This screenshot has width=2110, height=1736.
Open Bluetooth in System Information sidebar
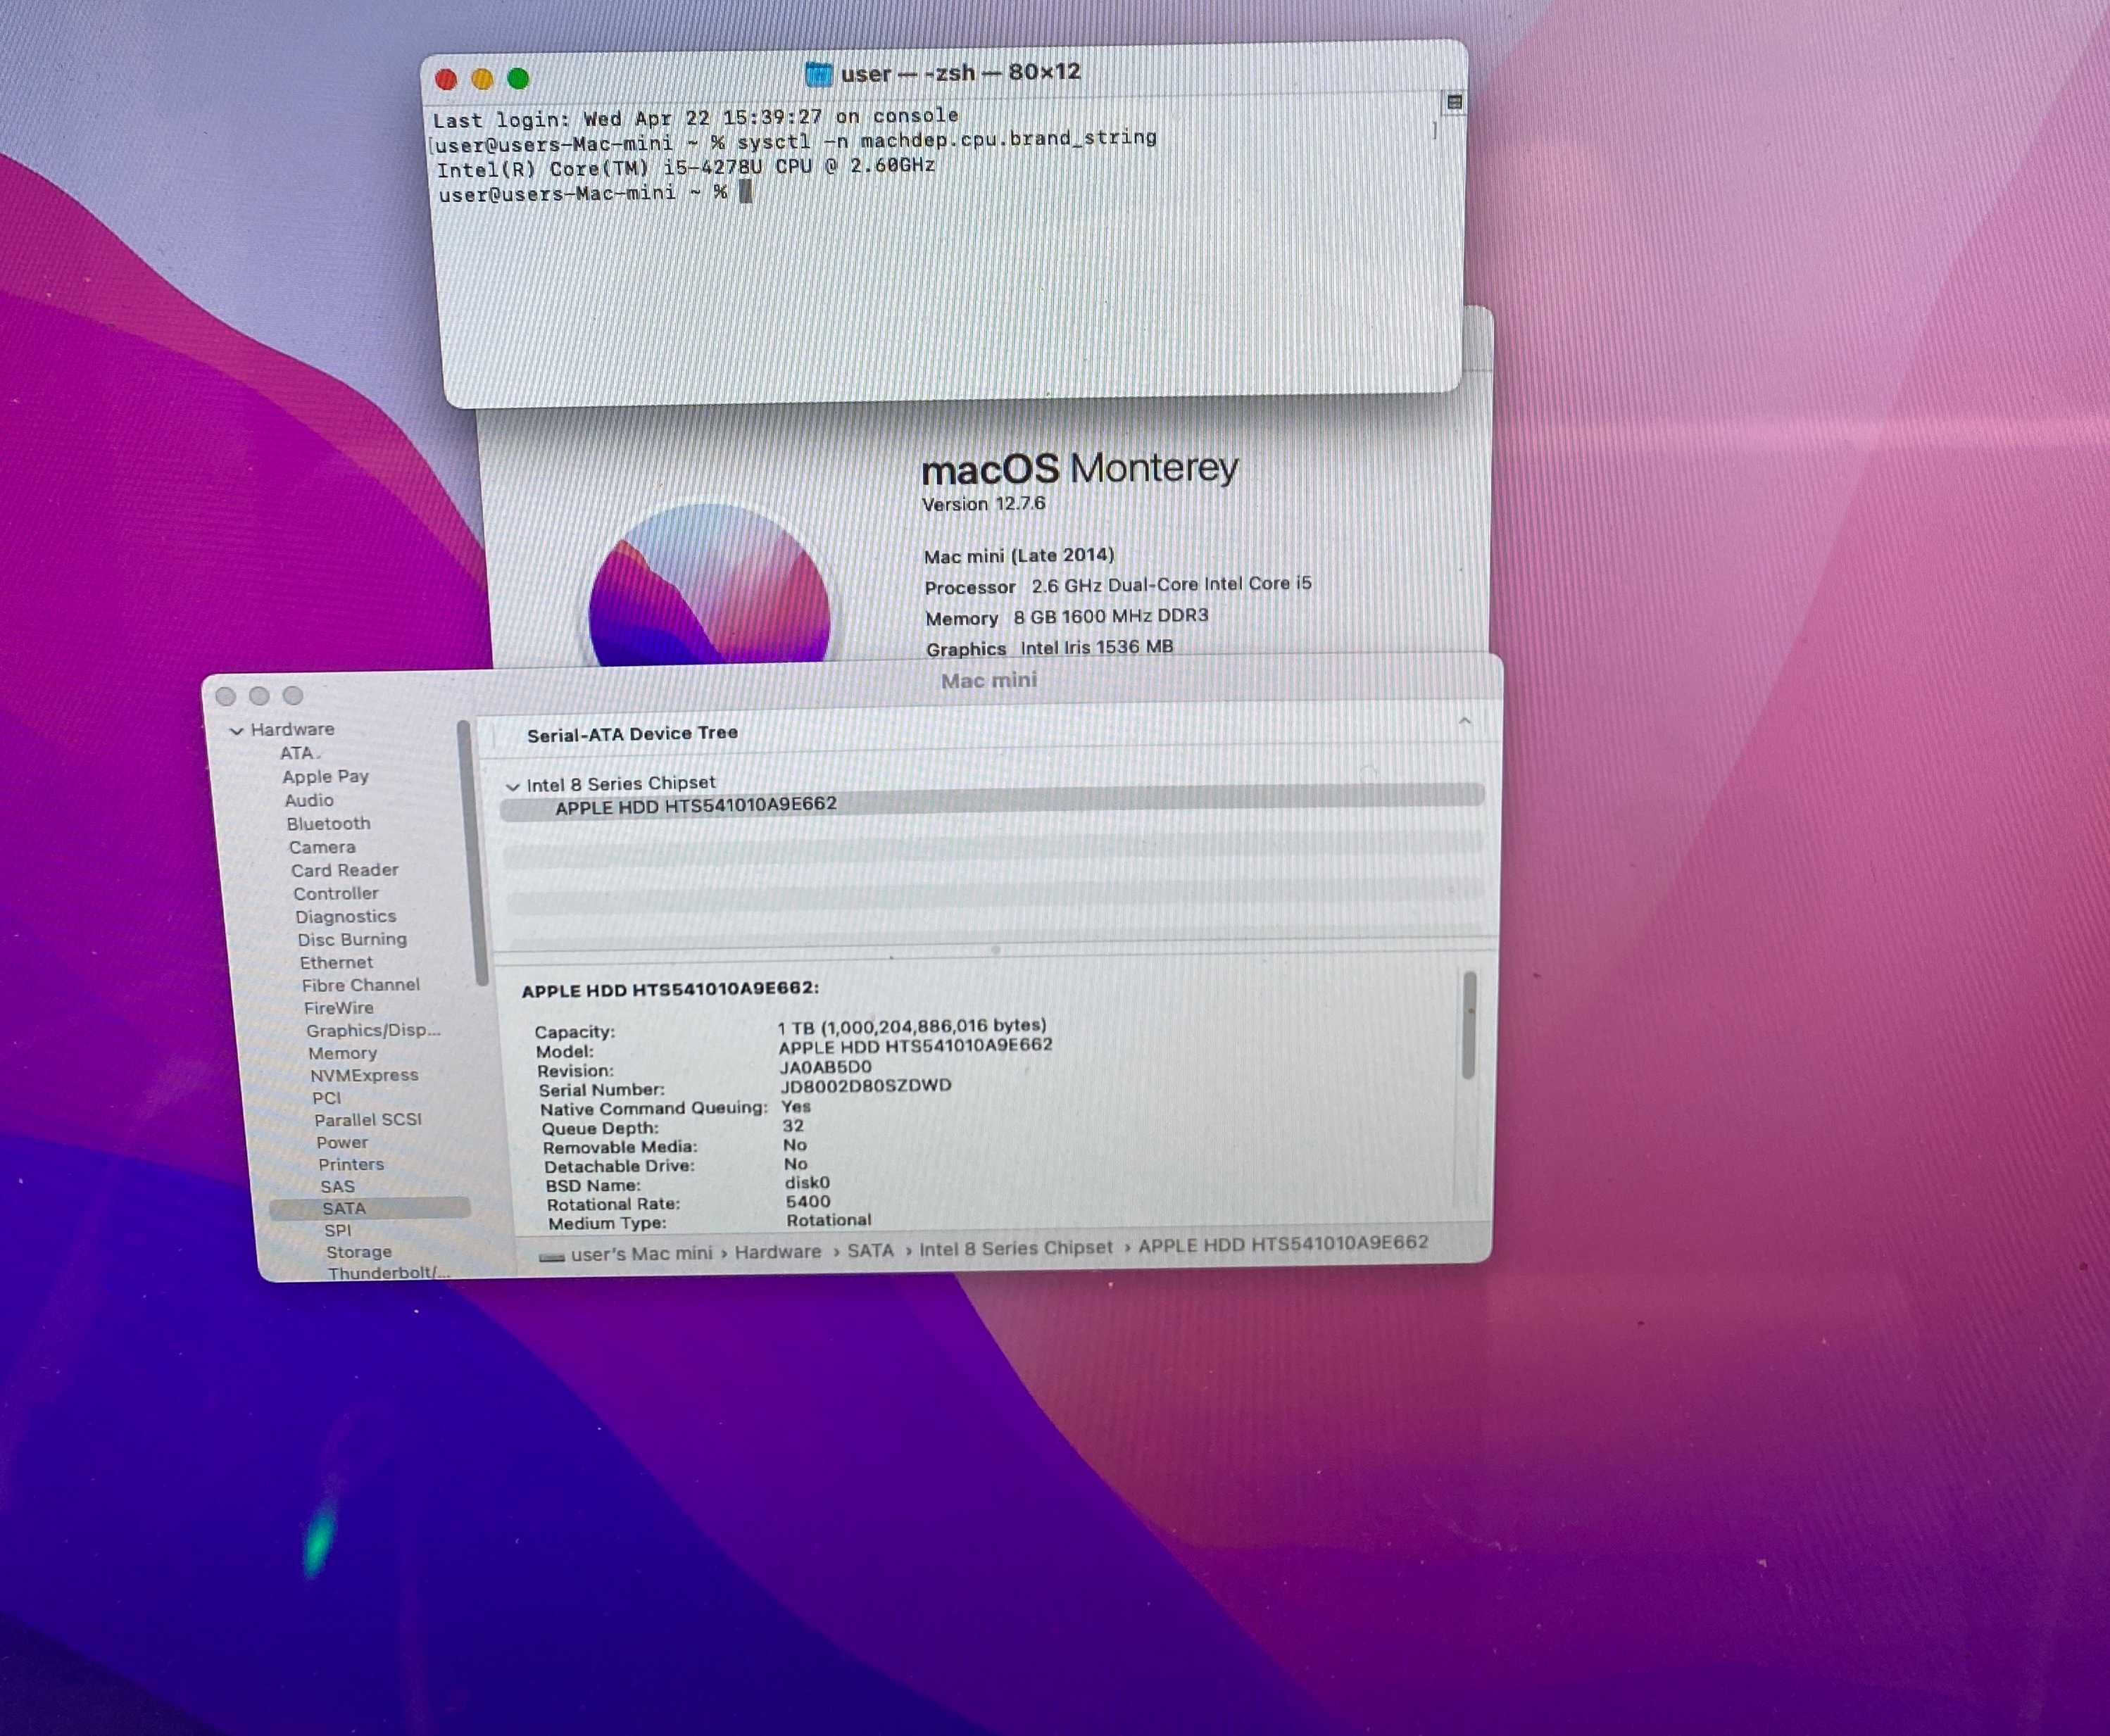pyautogui.click(x=328, y=823)
